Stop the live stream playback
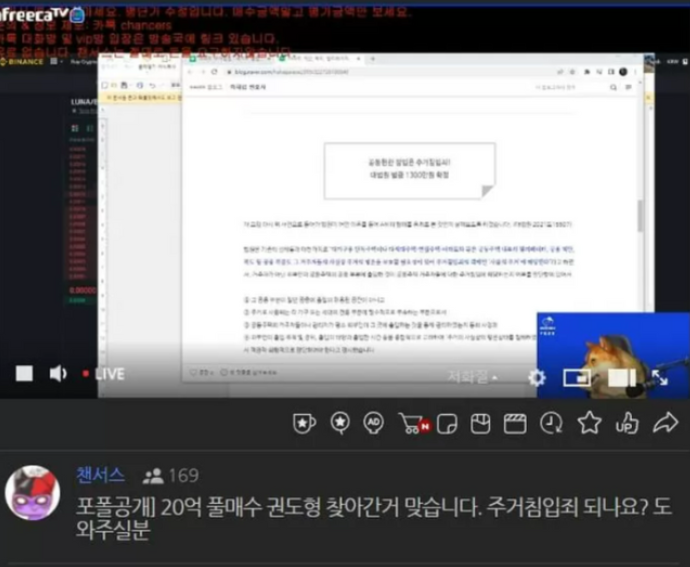The image size is (690, 567). point(24,374)
